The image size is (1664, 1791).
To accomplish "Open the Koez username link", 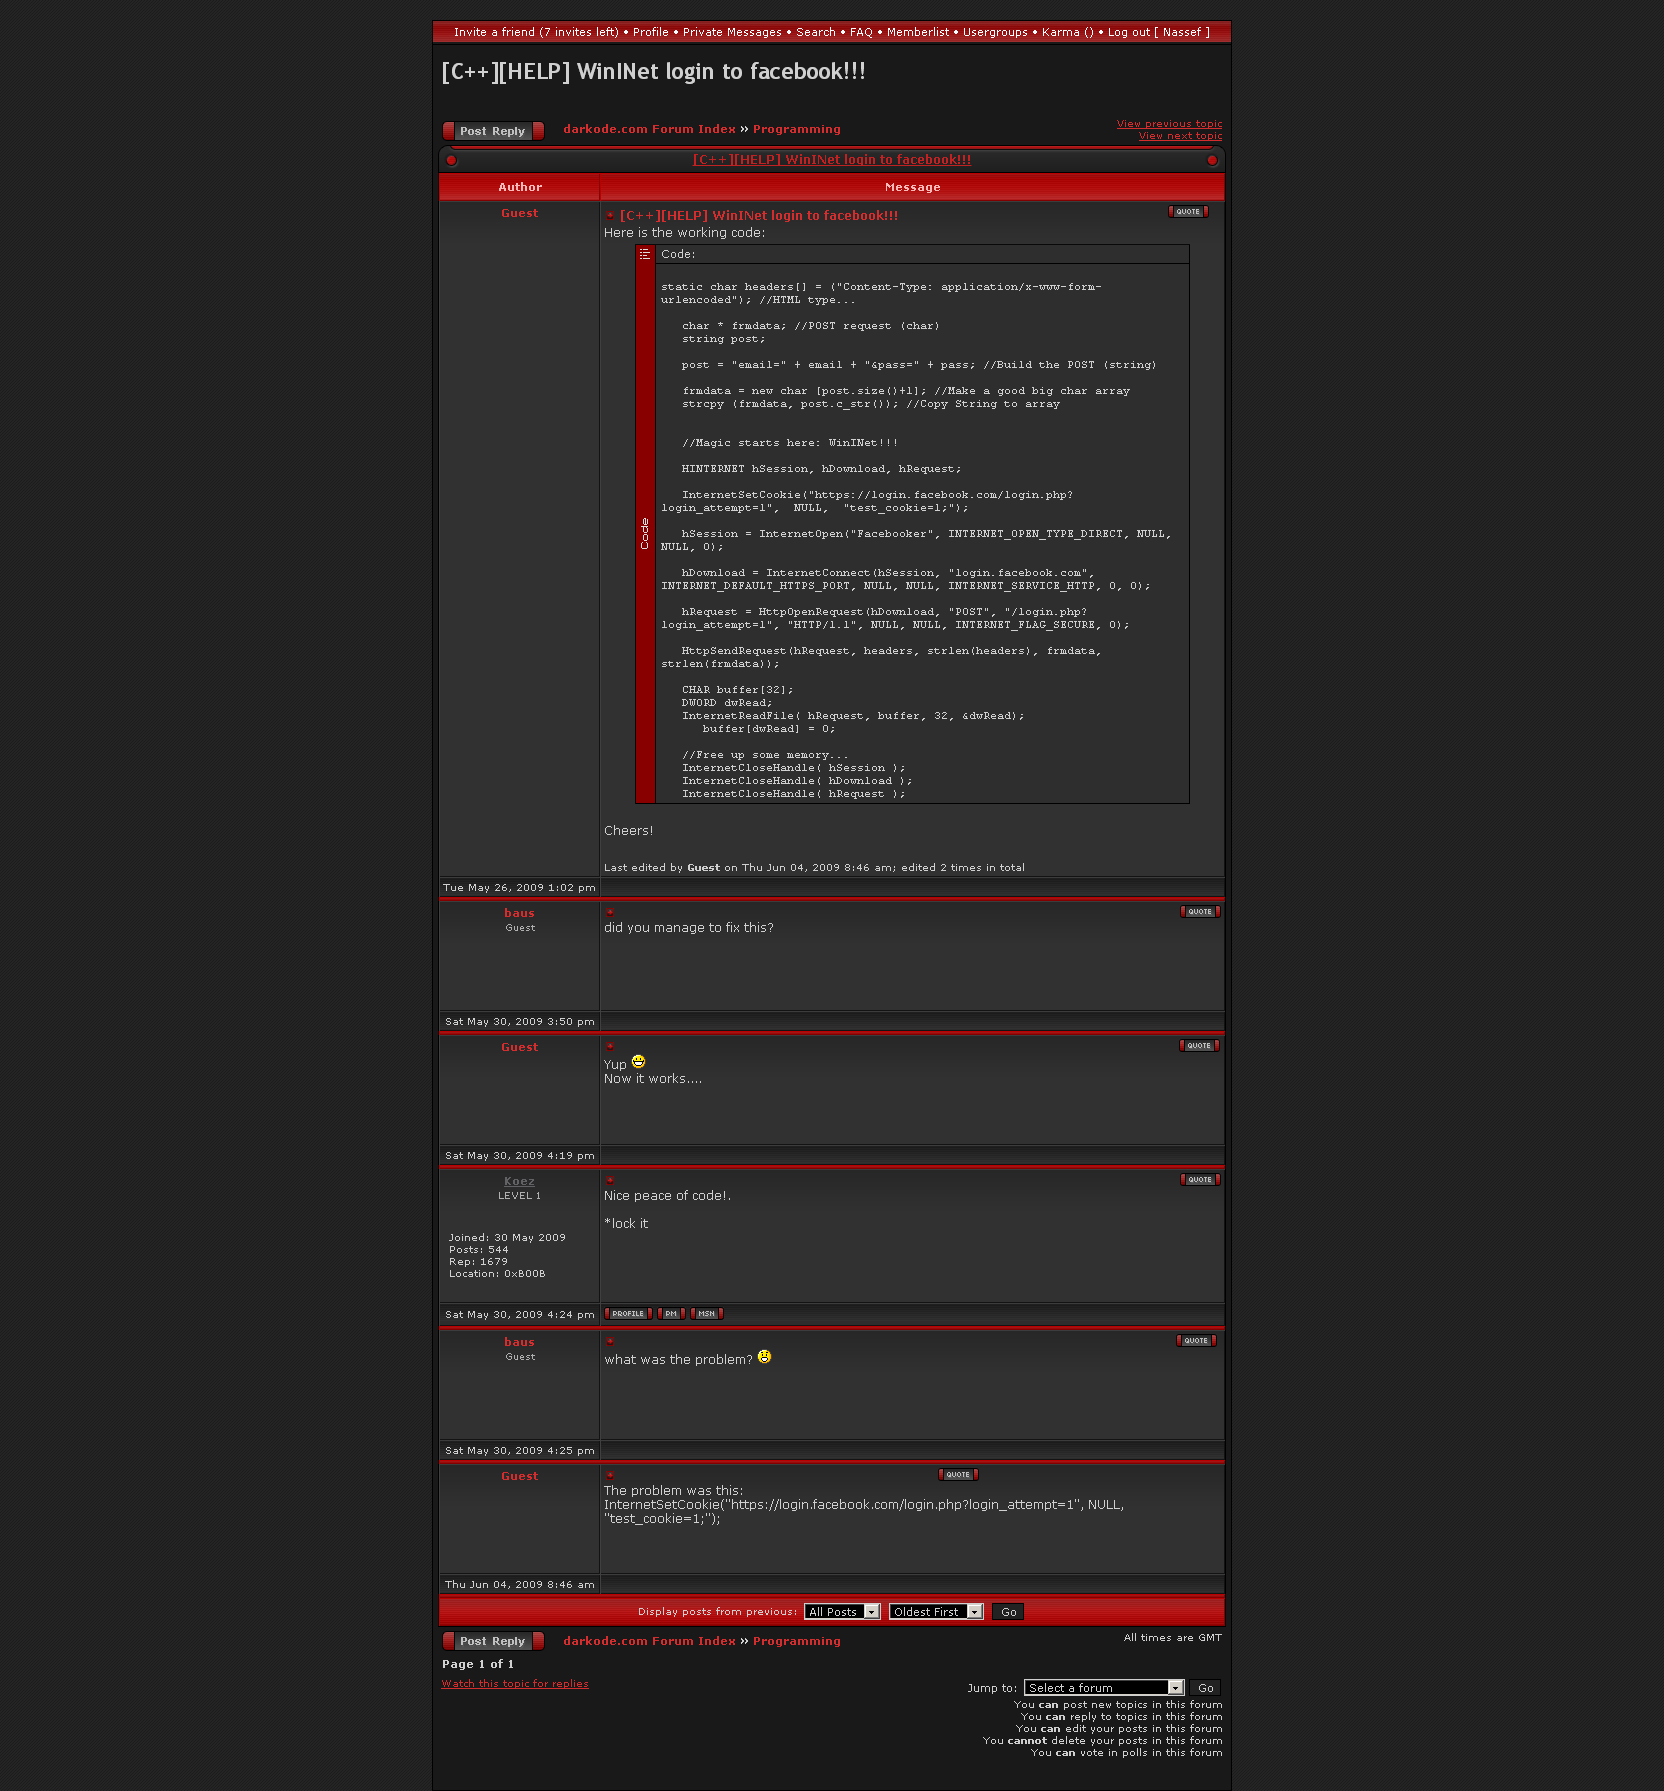I will click(x=519, y=1182).
